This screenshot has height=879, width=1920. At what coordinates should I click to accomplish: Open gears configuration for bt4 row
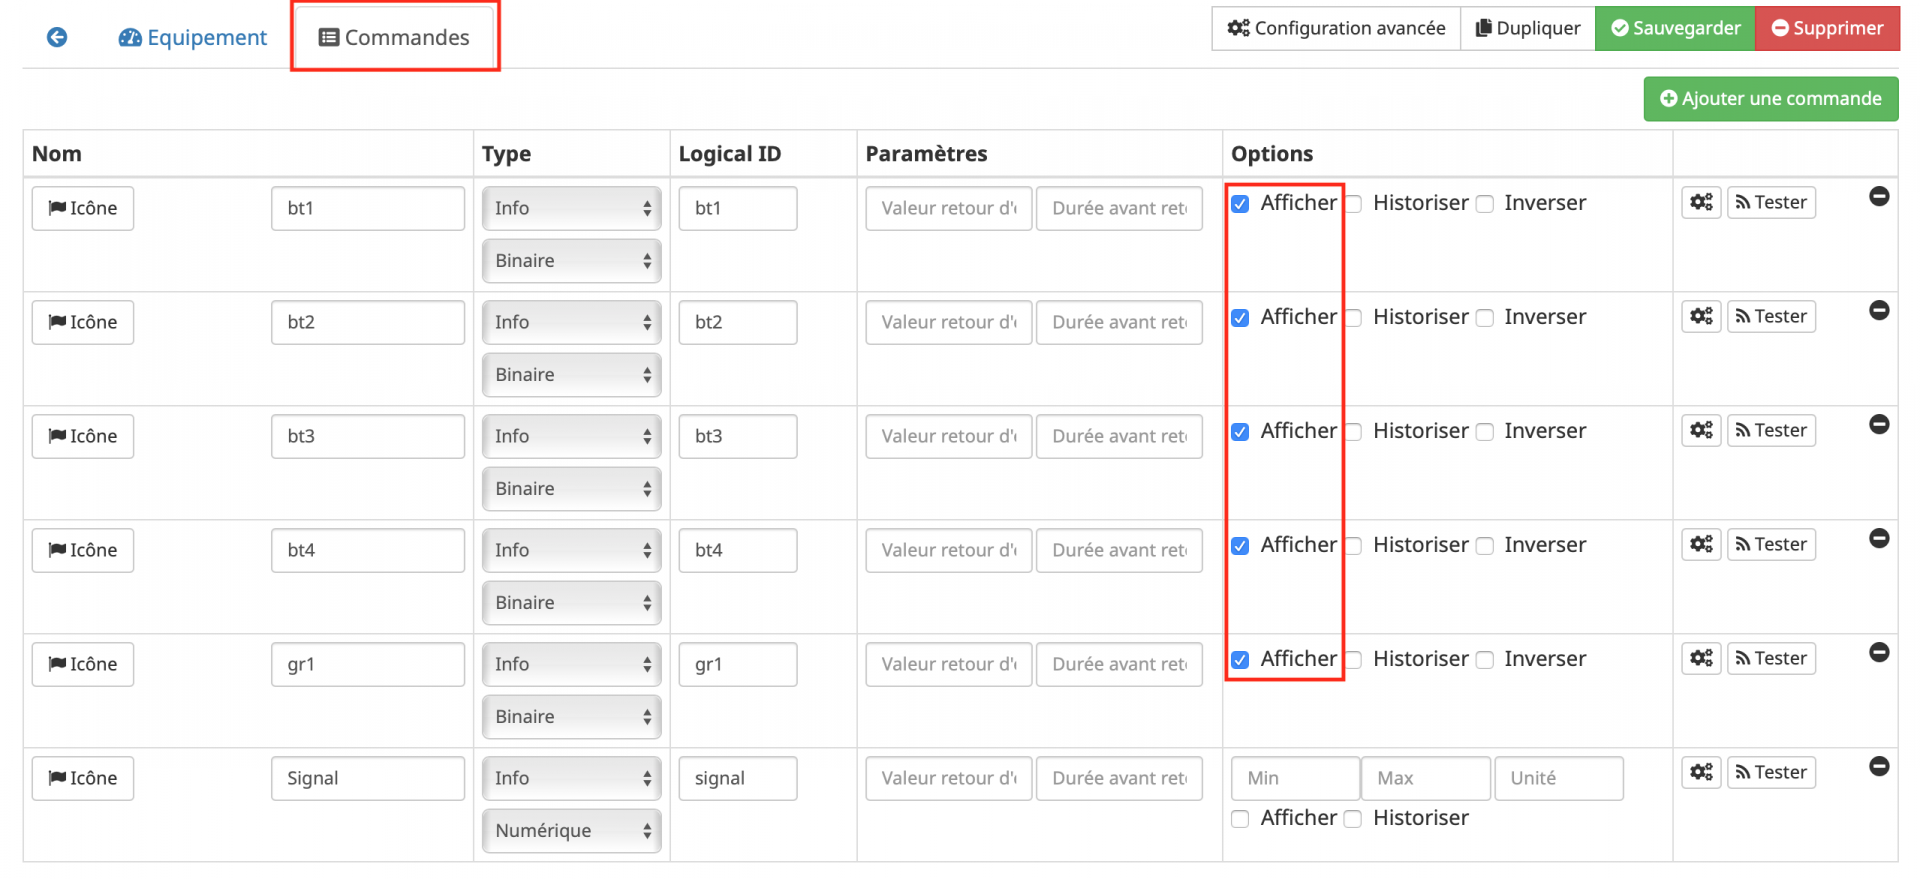click(1700, 545)
